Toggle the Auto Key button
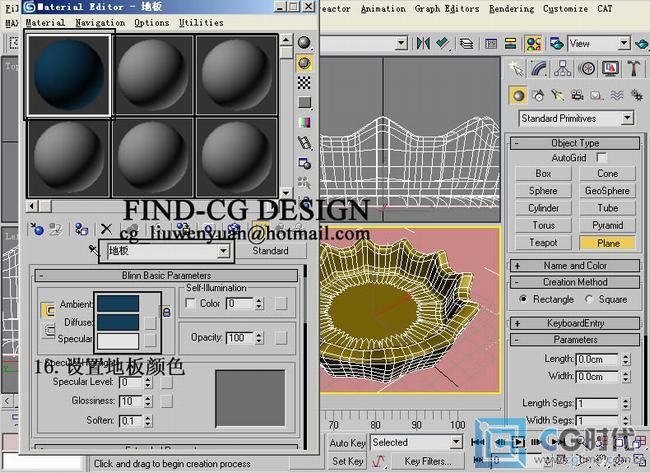The width and height of the screenshot is (650, 473). pyautogui.click(x=347, y=443)
